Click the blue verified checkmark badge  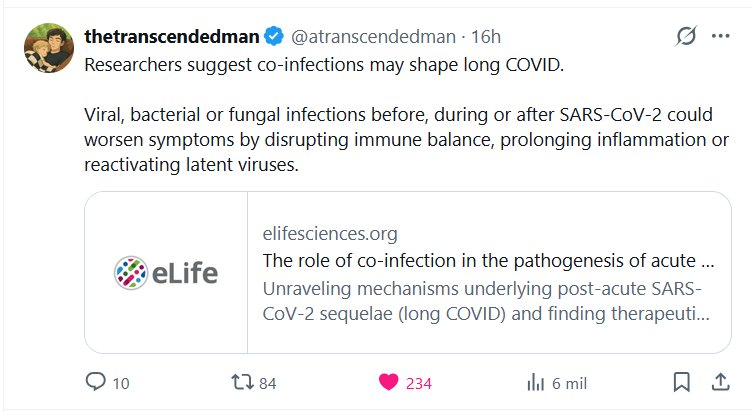274,37
